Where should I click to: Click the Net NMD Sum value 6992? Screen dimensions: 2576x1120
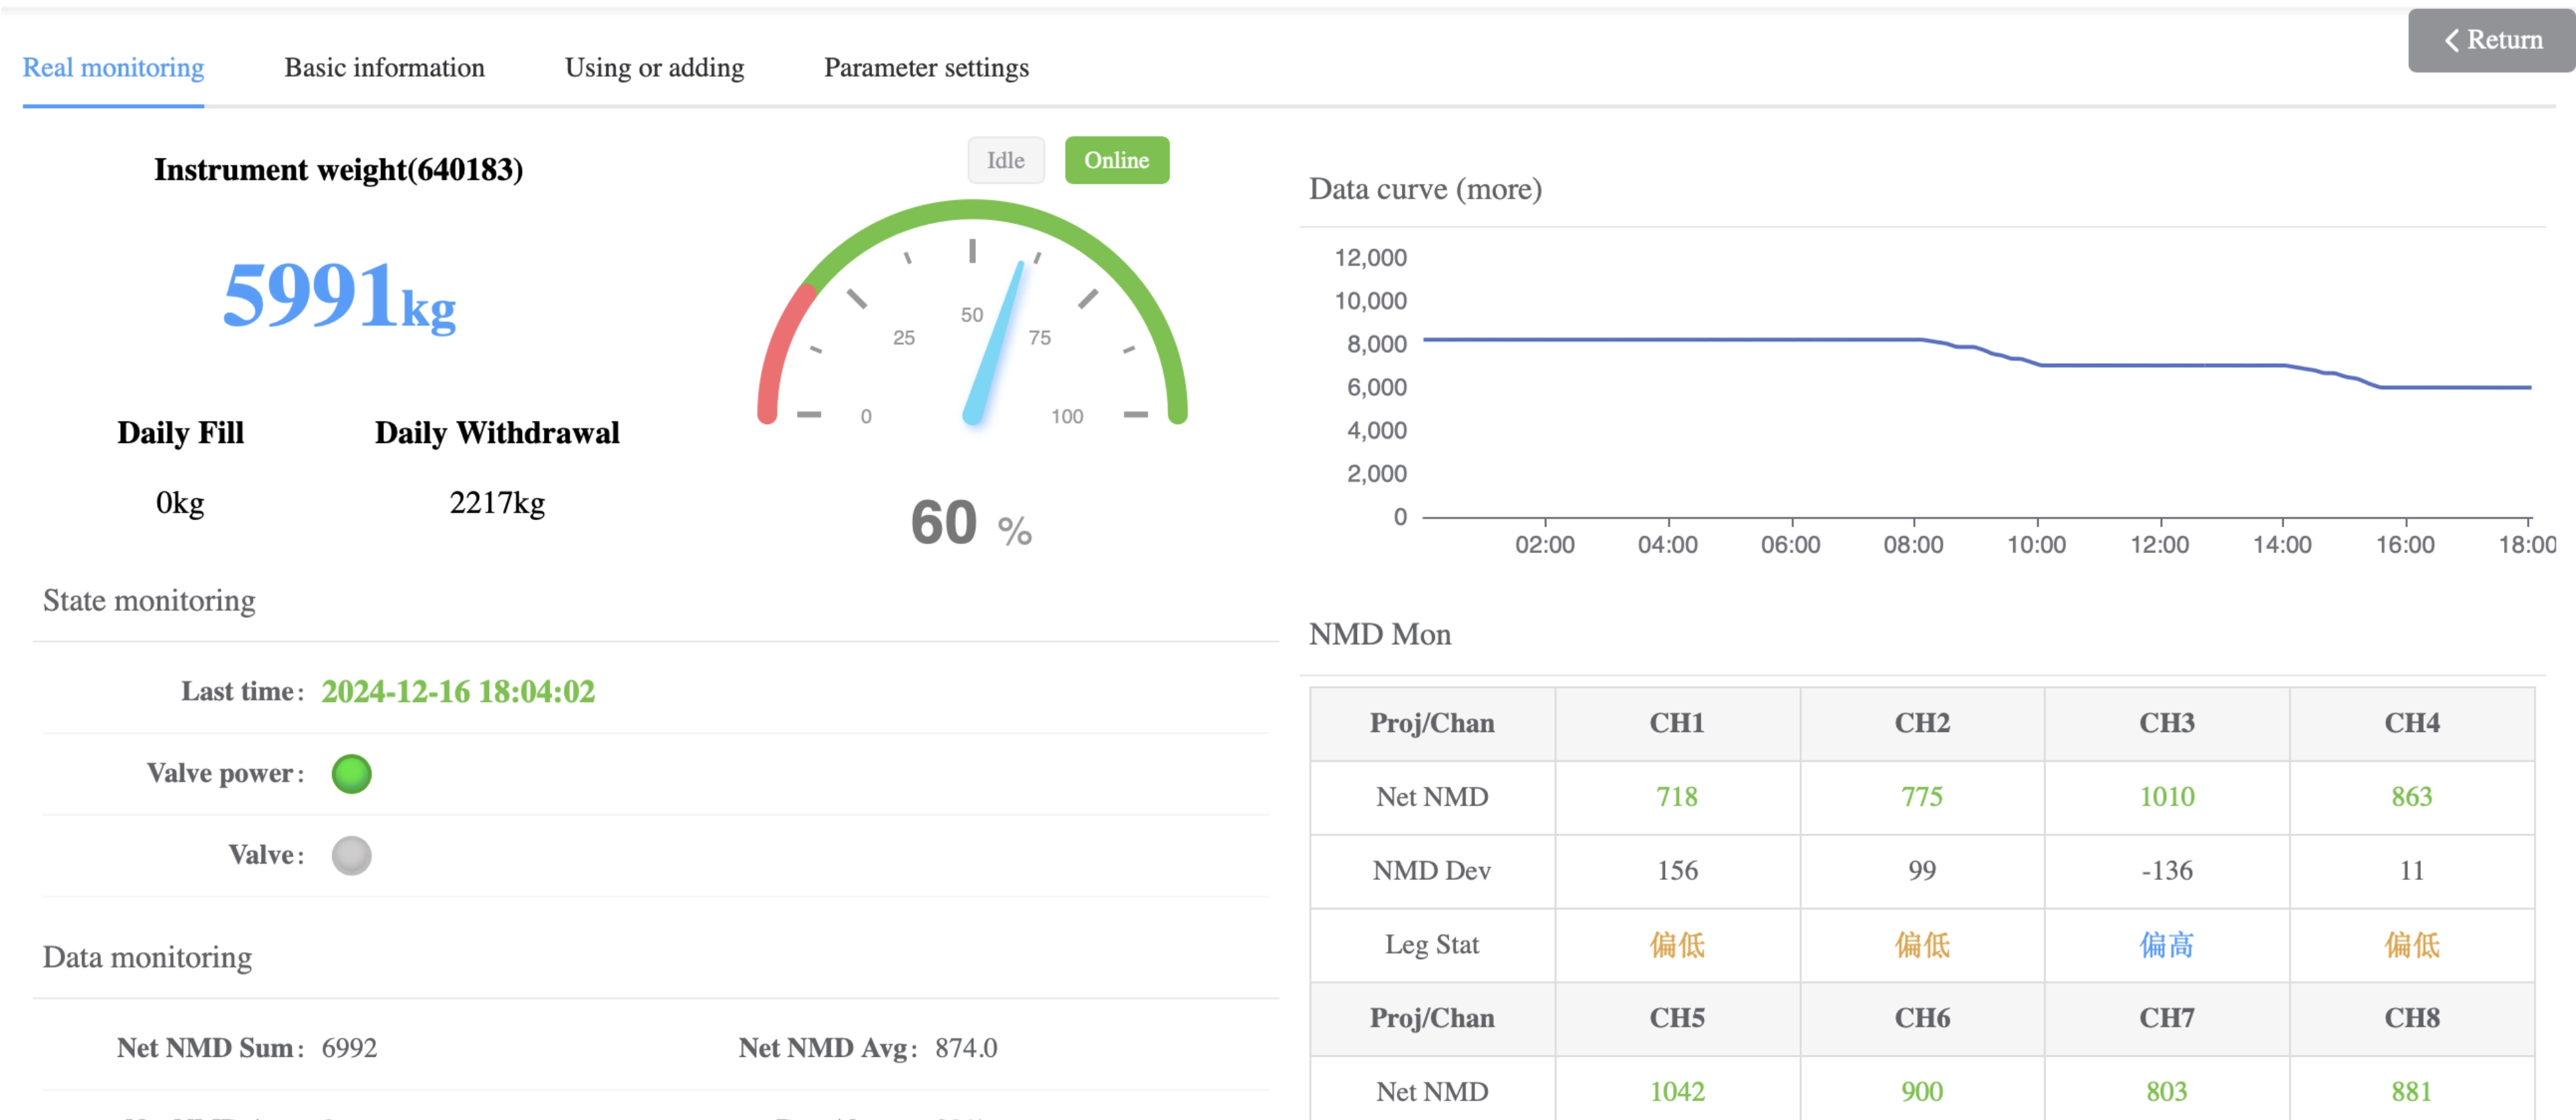(349, 1047)
